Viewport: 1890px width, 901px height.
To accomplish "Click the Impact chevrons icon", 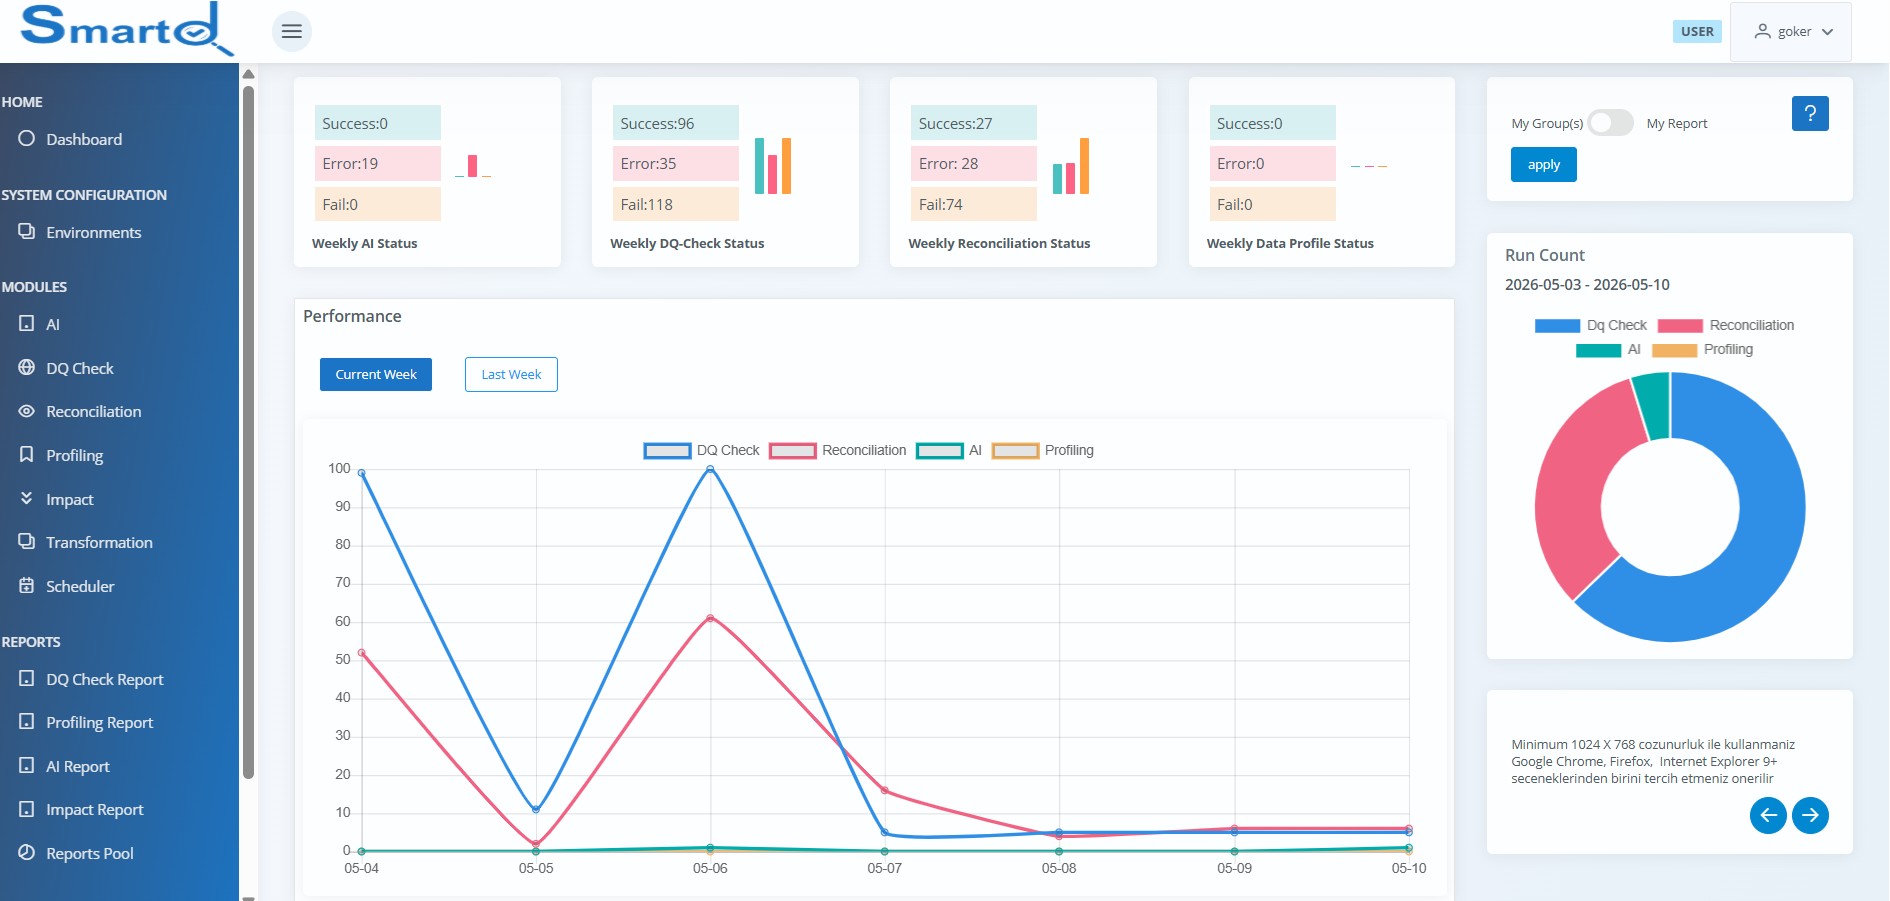I will [27, 498].
